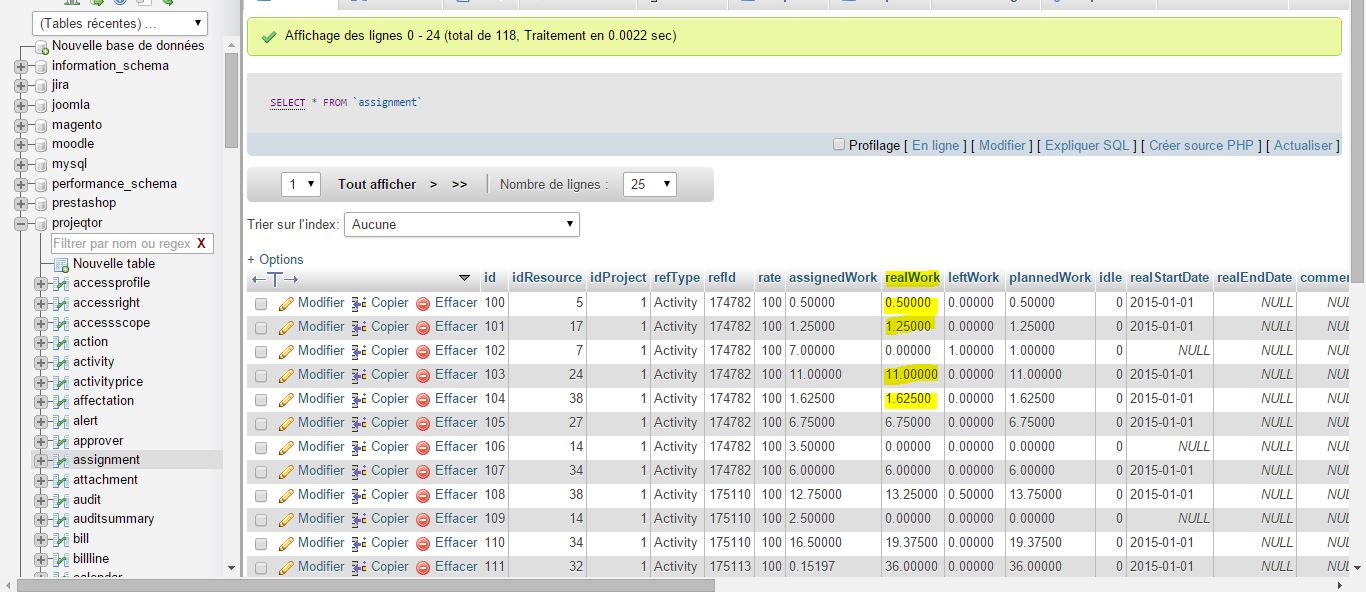This screenshot has height=592, width=1366.
Task: Click the pencil Modifier icon for row 100
Action: click(286, 303)
